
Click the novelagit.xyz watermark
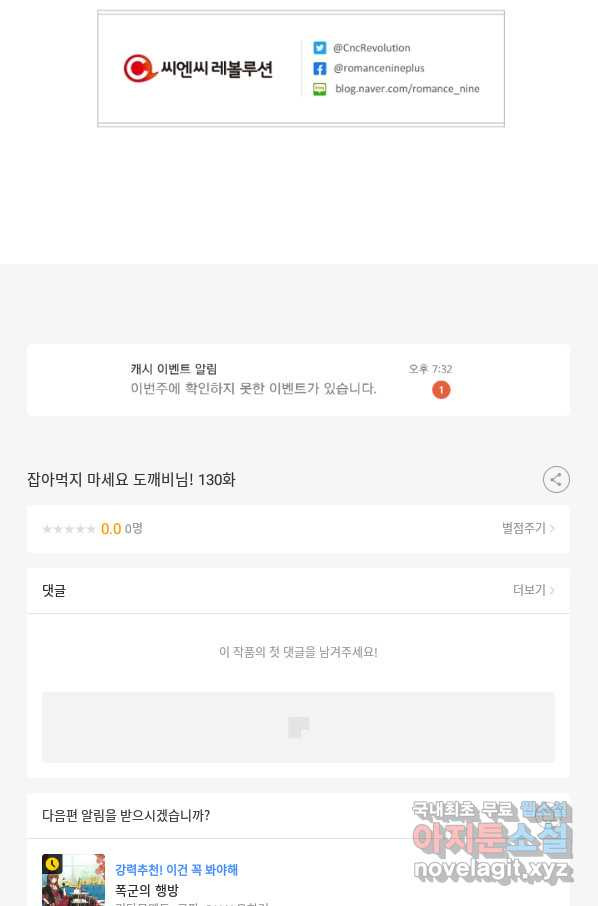492,870
